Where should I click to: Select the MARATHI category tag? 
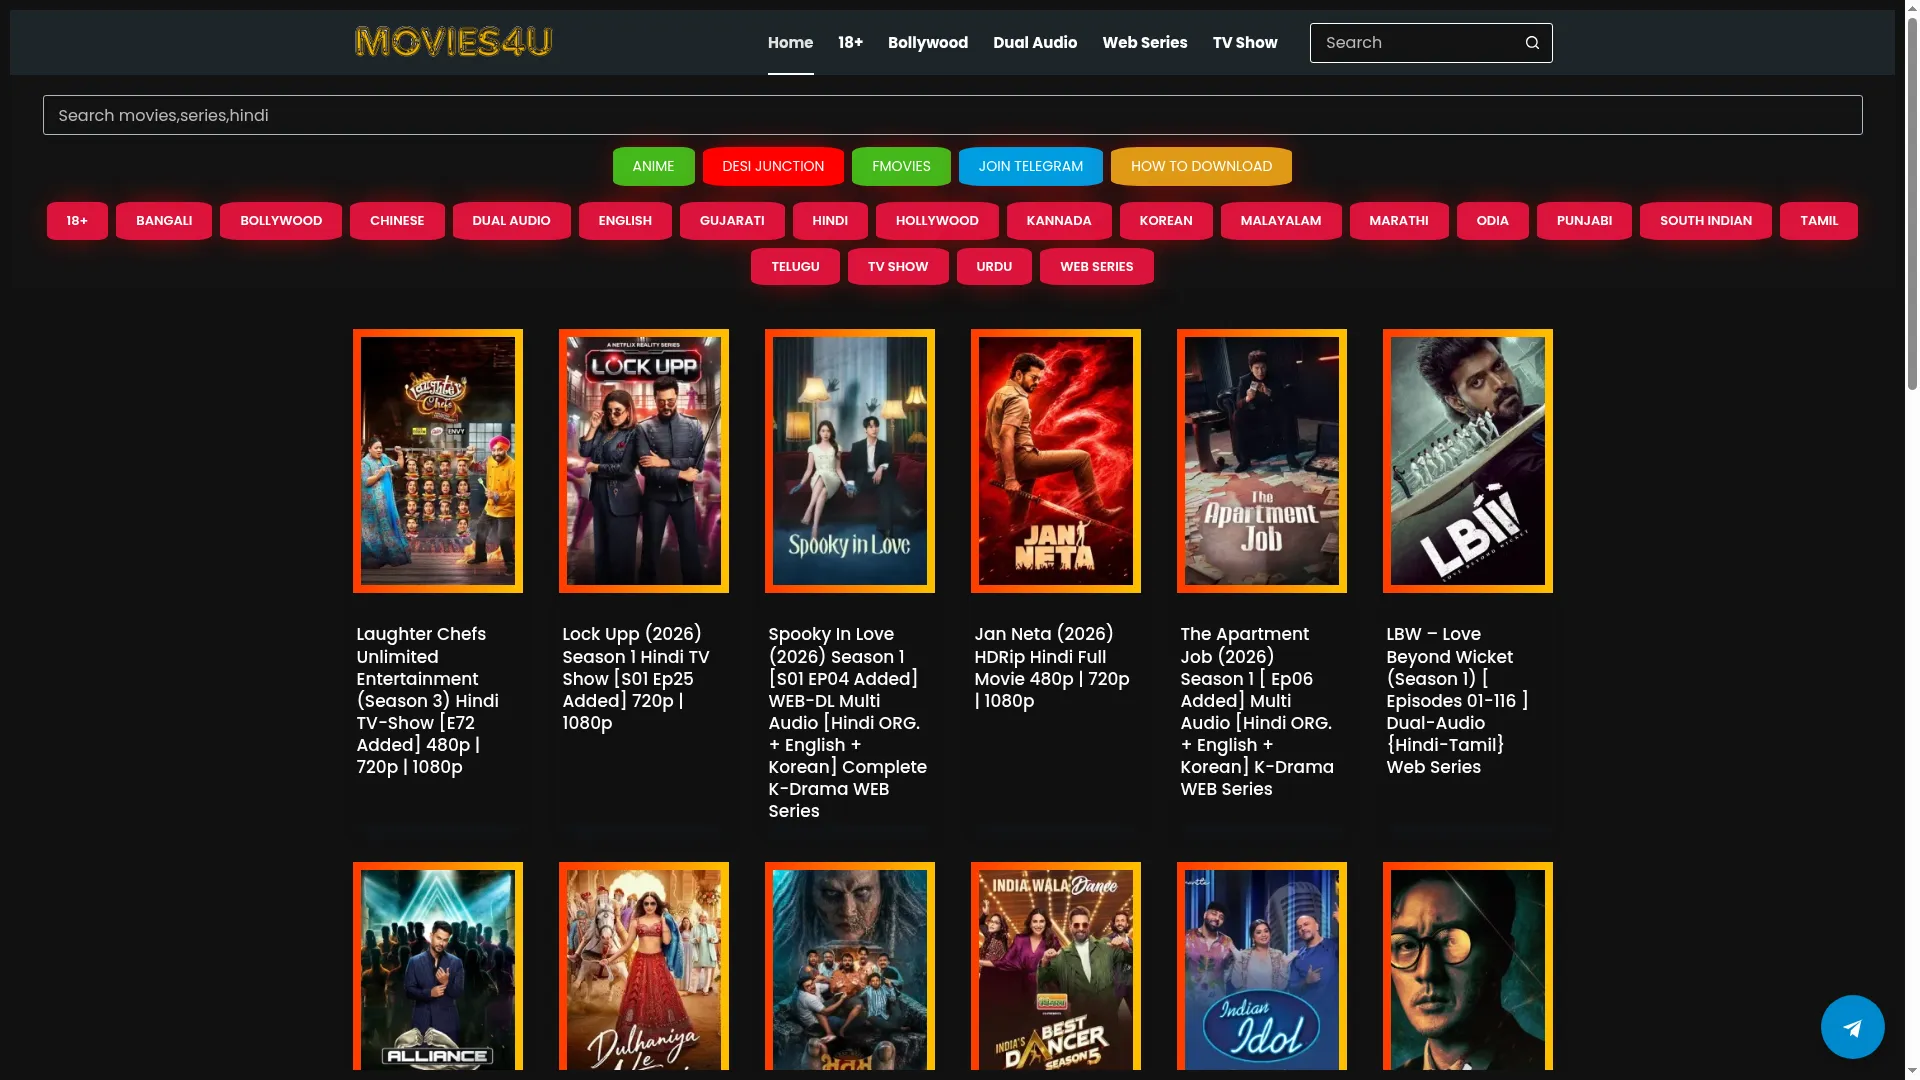click(1399, 221)
